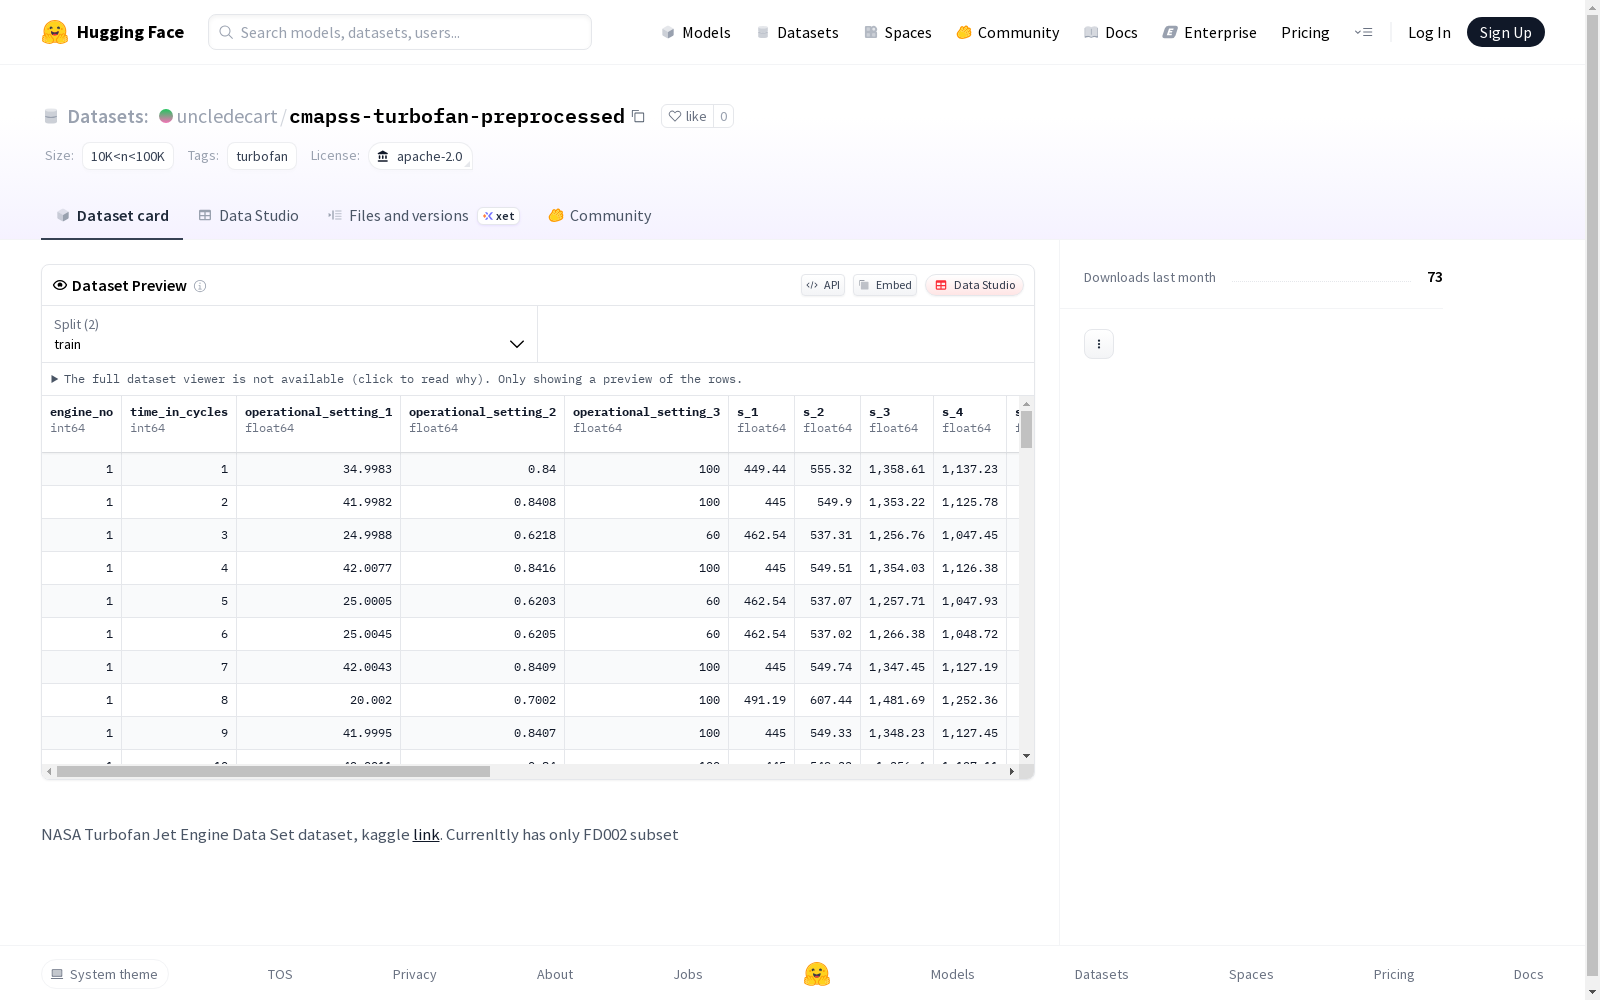Open Spaces footer link
This screenshot has width=1600, height=1000.
1251,974
